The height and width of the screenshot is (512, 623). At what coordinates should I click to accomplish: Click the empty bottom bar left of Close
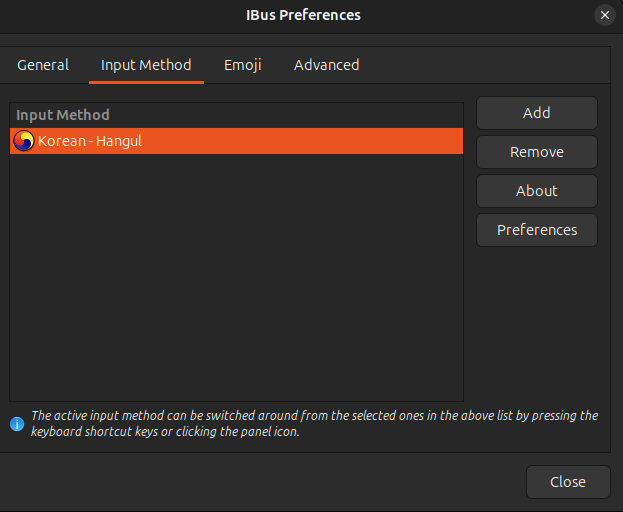pos(260,482)
